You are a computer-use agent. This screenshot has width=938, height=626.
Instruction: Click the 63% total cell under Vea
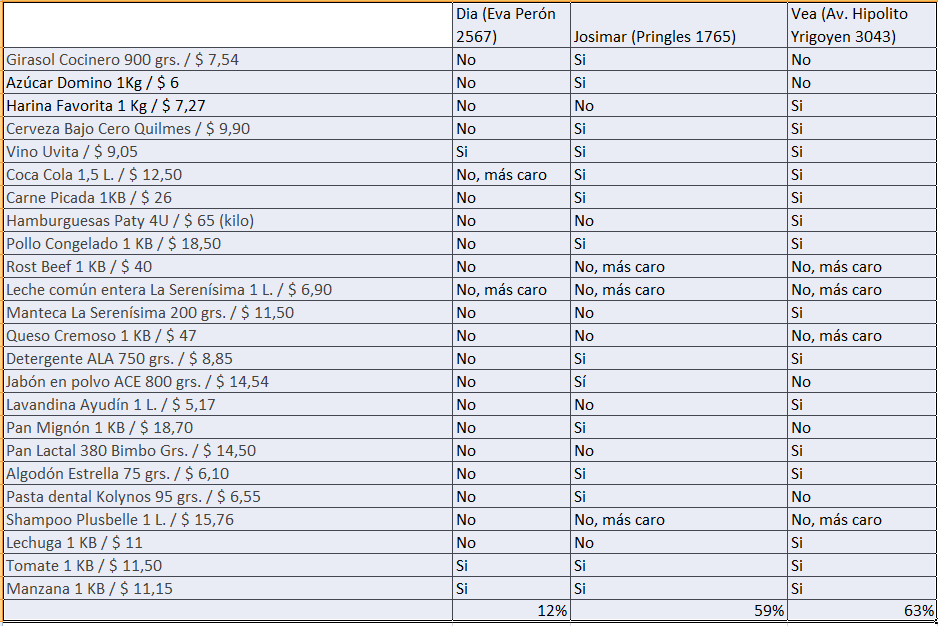coord(861,610)
